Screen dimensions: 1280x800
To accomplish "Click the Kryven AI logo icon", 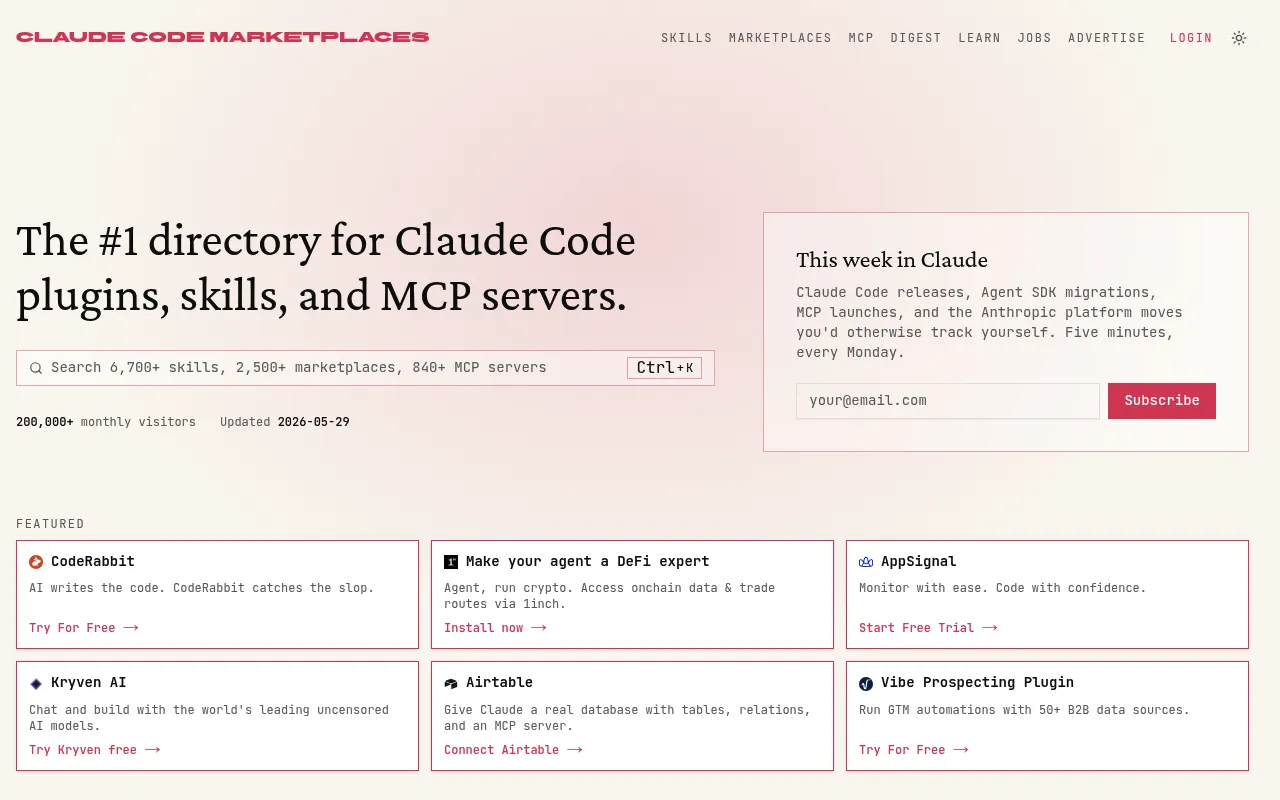I will (x=36, y=683).
